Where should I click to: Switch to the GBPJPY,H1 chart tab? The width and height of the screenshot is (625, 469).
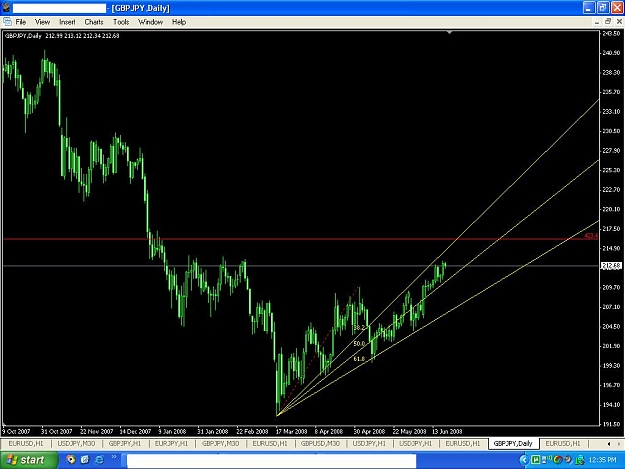click(124, 443)
